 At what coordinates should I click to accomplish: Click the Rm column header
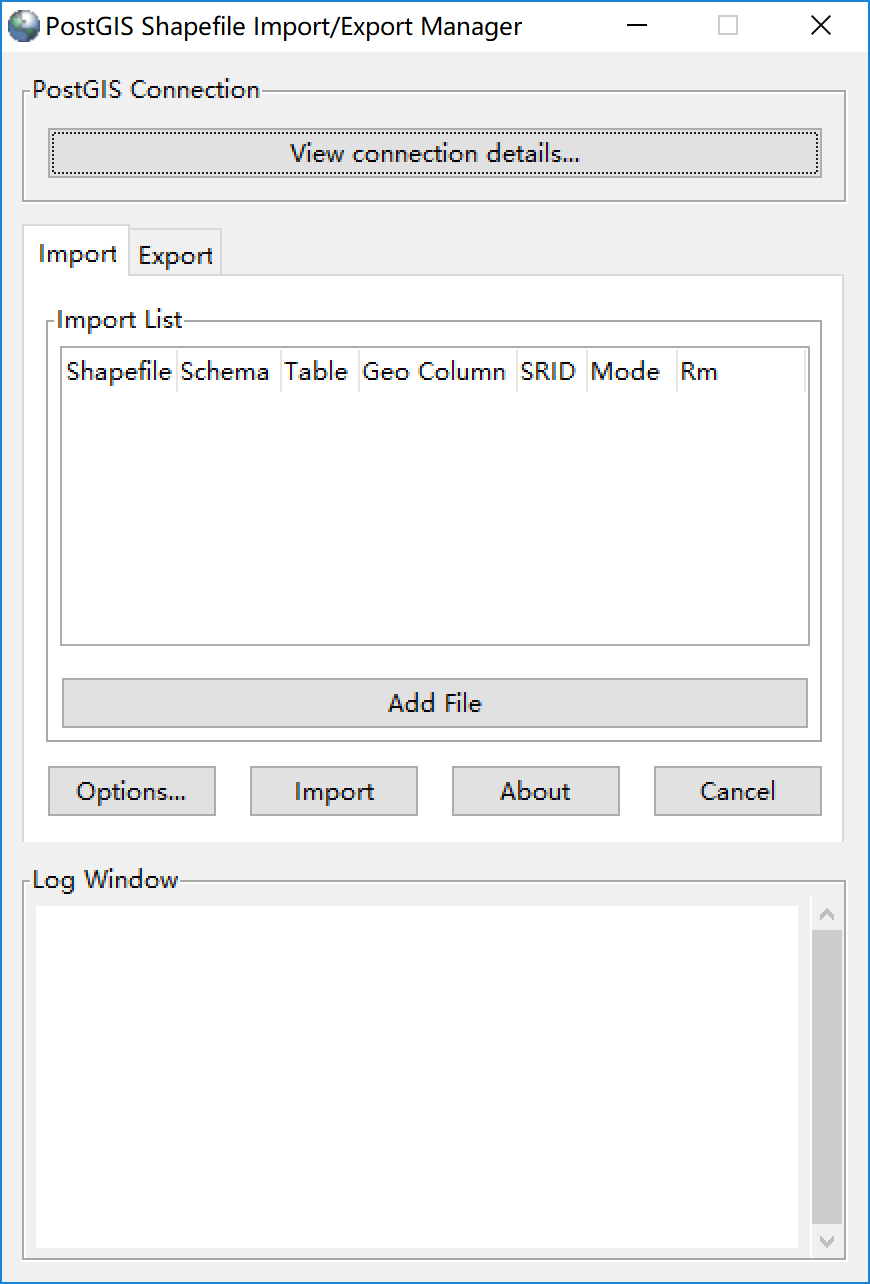tap(700, 372)
